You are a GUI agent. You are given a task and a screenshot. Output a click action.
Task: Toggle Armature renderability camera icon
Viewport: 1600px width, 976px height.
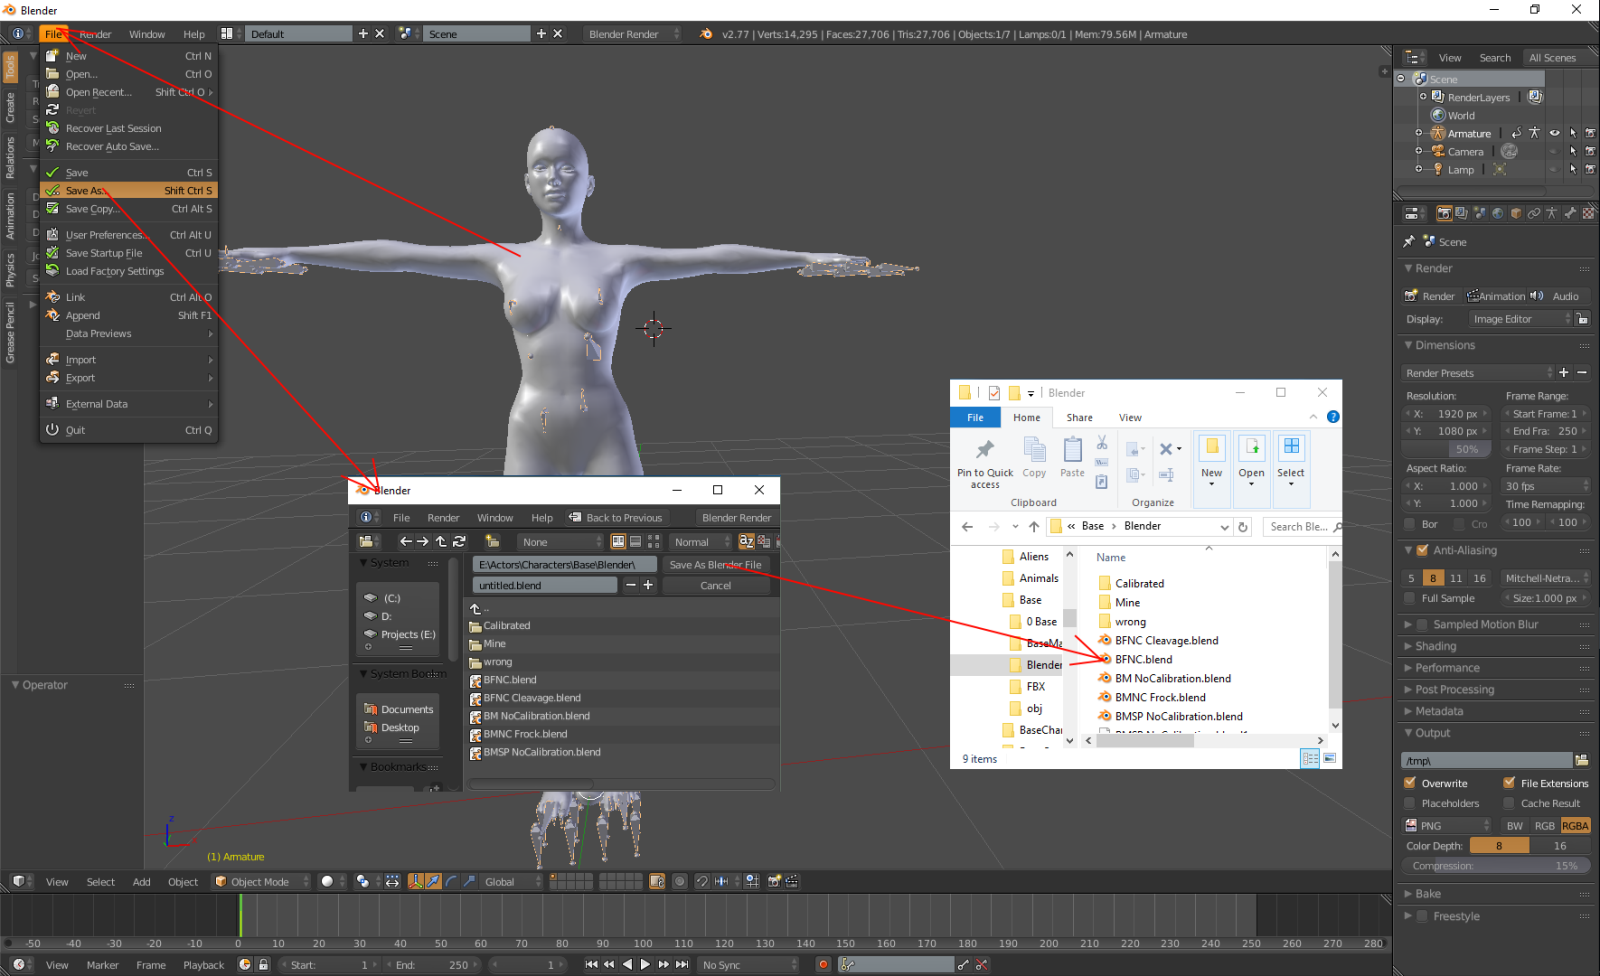point(1590,133)
